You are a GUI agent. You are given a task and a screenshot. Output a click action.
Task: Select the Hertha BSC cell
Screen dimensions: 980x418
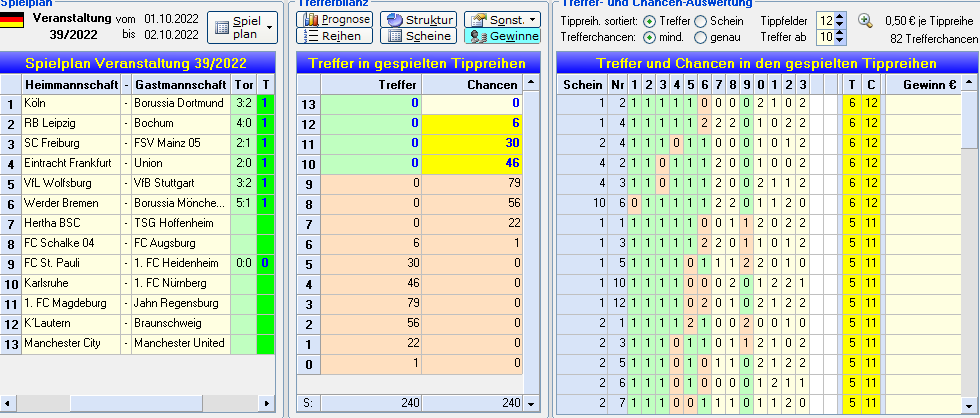coord(71,223)
